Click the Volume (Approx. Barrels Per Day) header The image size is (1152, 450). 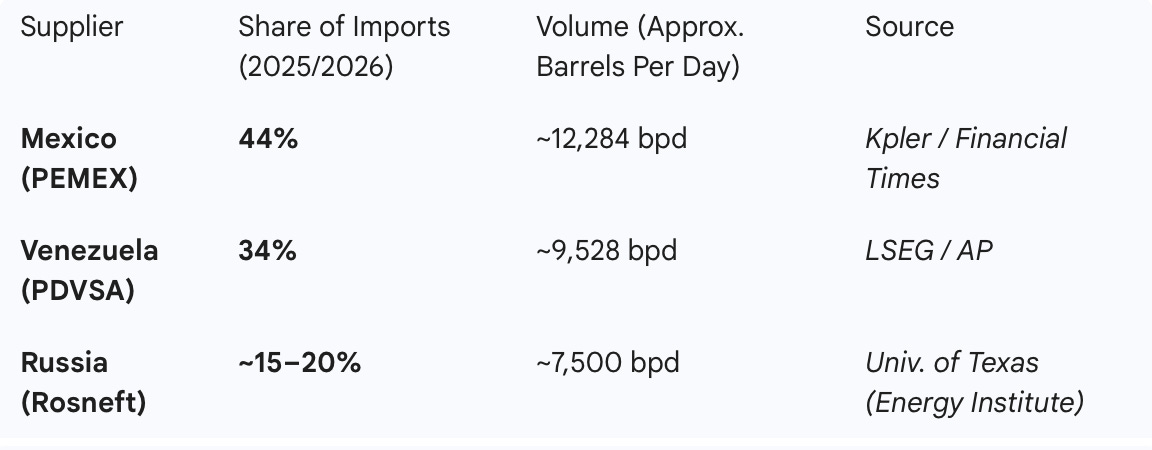[x=640, y=47]
